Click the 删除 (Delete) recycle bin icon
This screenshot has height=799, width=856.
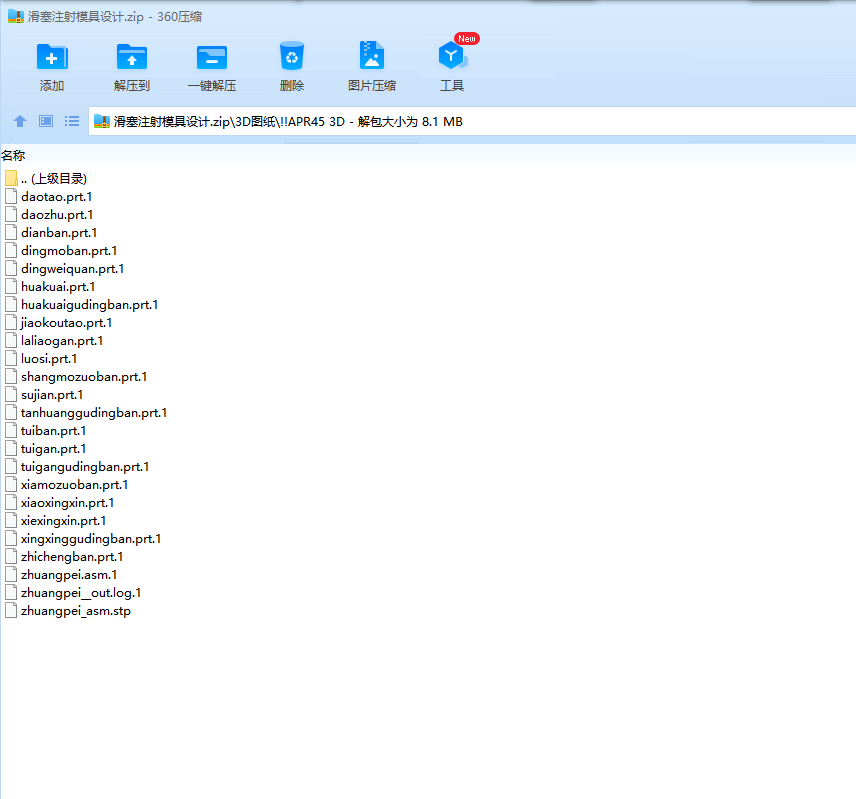pos(292,56)
